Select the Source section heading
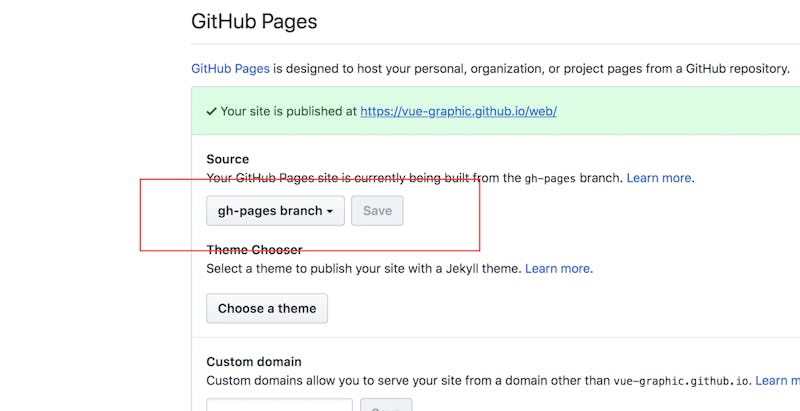 [228, 159]
